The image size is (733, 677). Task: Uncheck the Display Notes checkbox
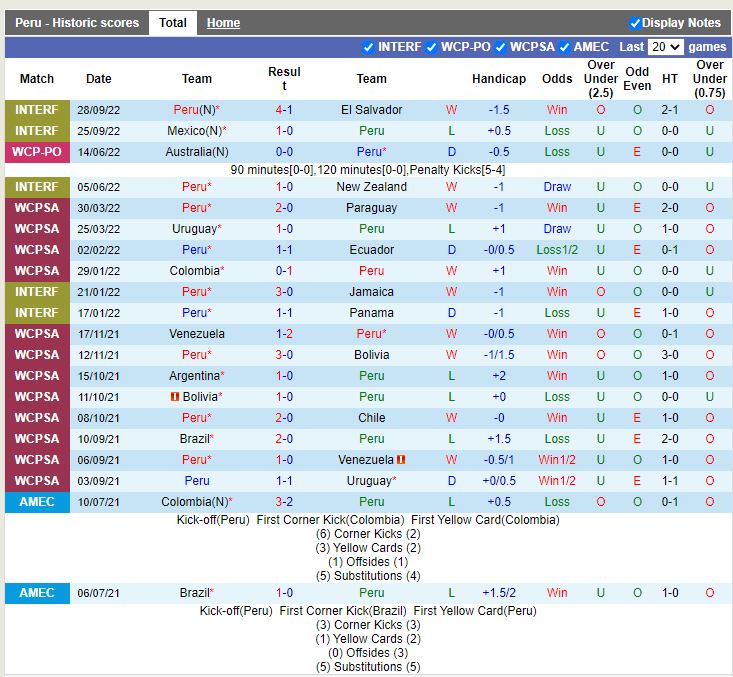(635, 23)
